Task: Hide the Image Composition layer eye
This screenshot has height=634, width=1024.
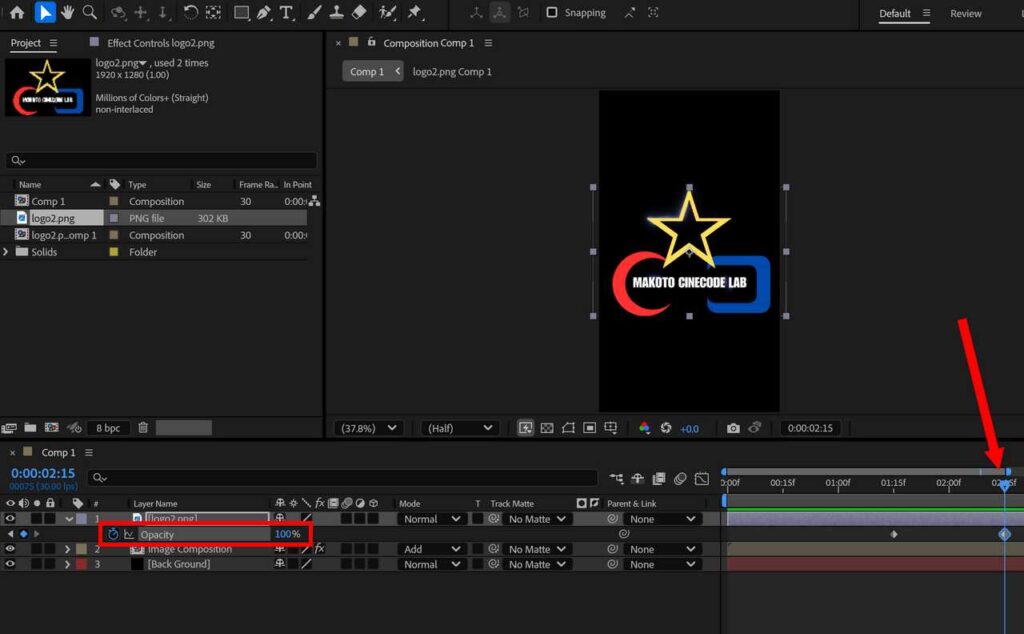Action: pos(10,549)
